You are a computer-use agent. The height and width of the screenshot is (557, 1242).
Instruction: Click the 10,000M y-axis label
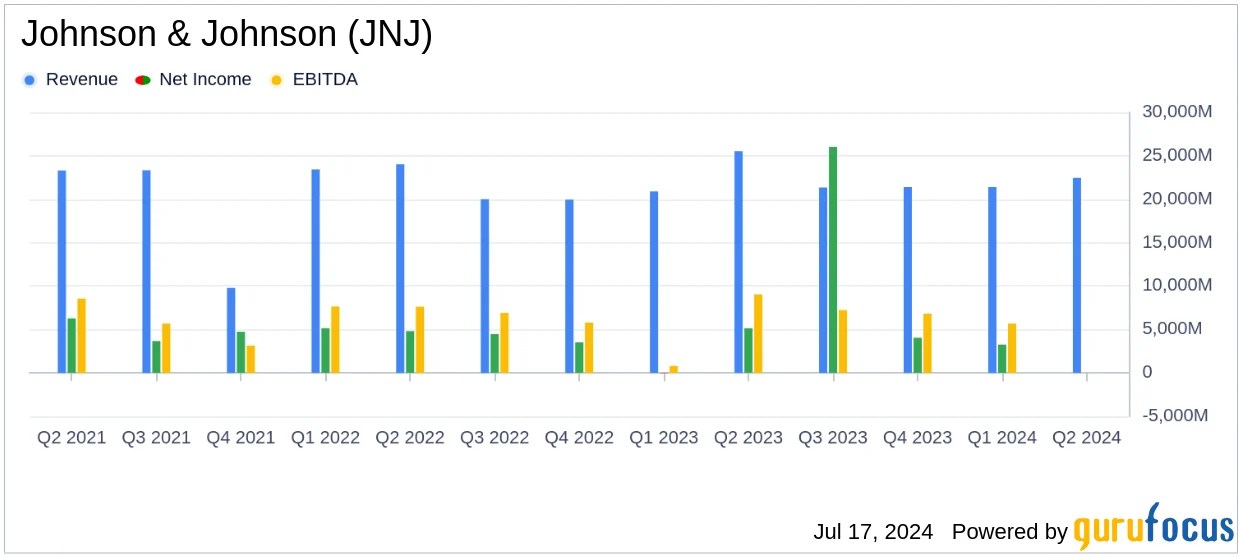pos(1177,285)
